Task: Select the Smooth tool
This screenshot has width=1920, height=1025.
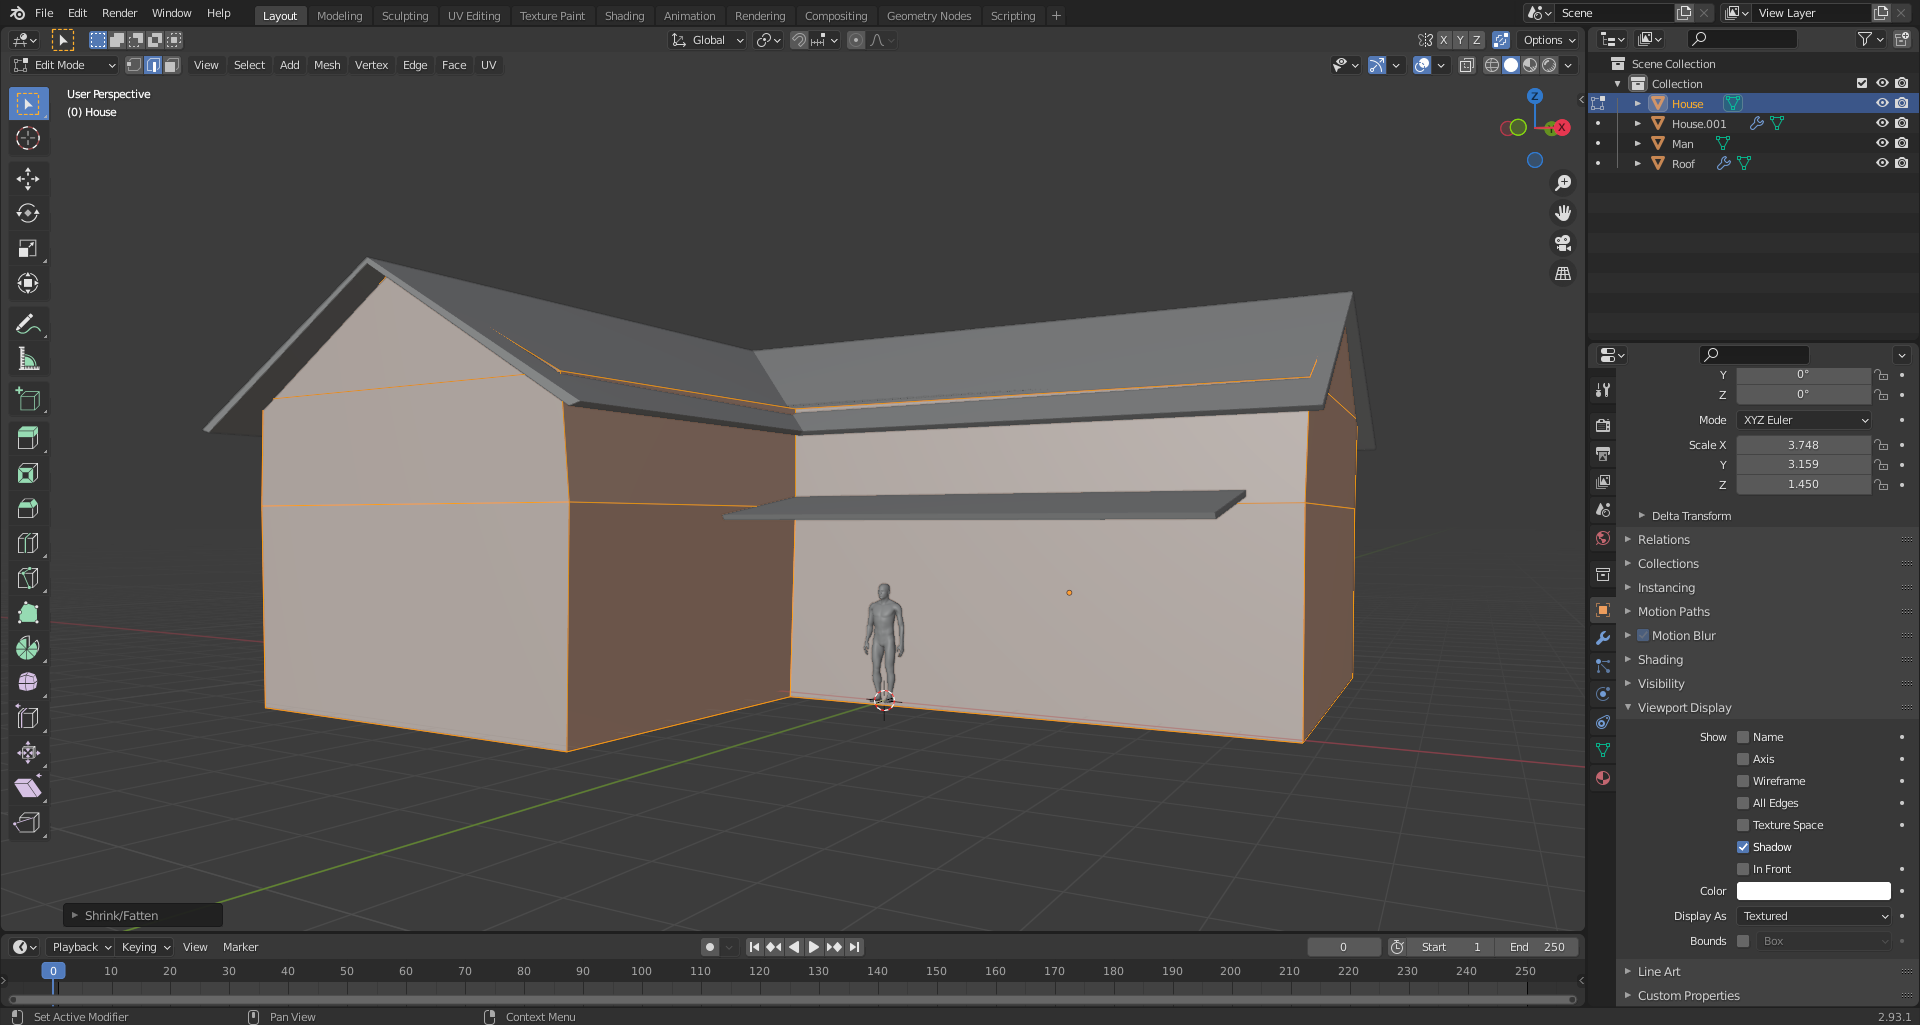Action: pos(28,683)
